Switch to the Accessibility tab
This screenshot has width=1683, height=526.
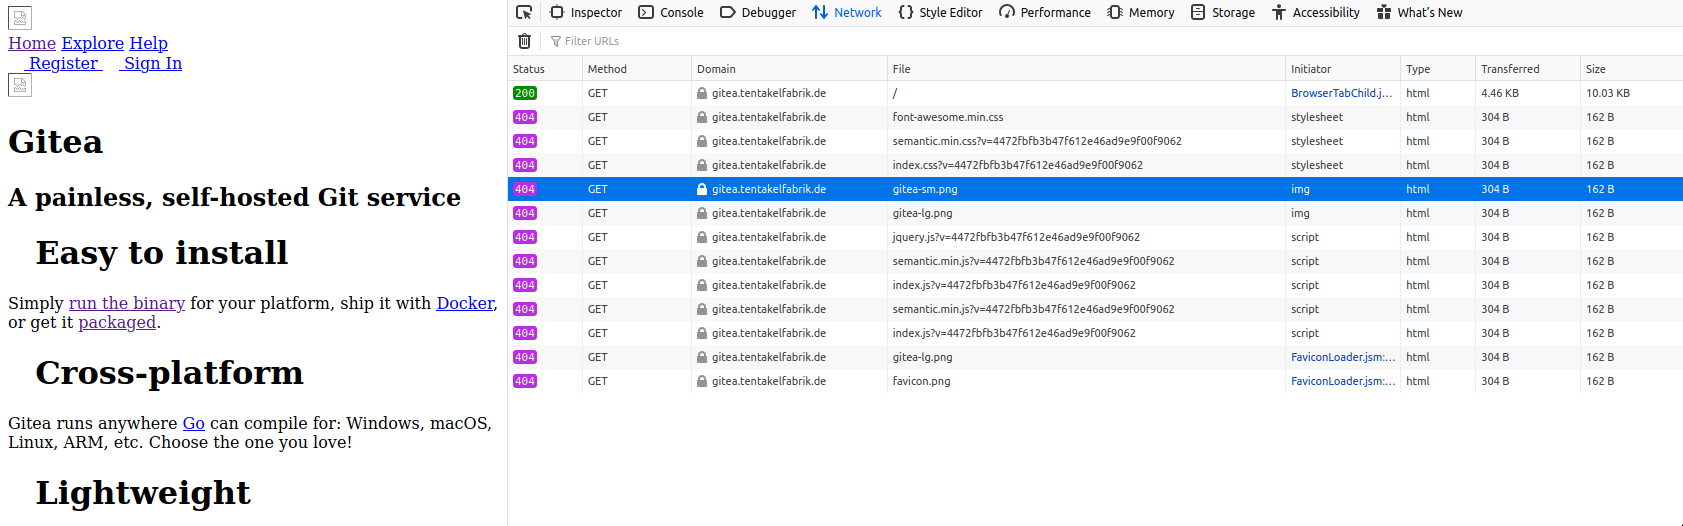(1316, 12)
